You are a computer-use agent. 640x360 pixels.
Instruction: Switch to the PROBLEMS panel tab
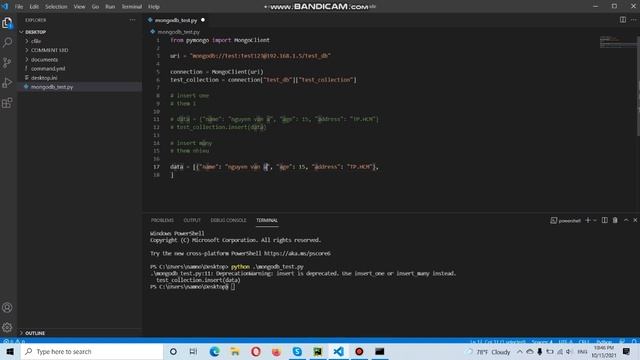click(x=162, y=220)
